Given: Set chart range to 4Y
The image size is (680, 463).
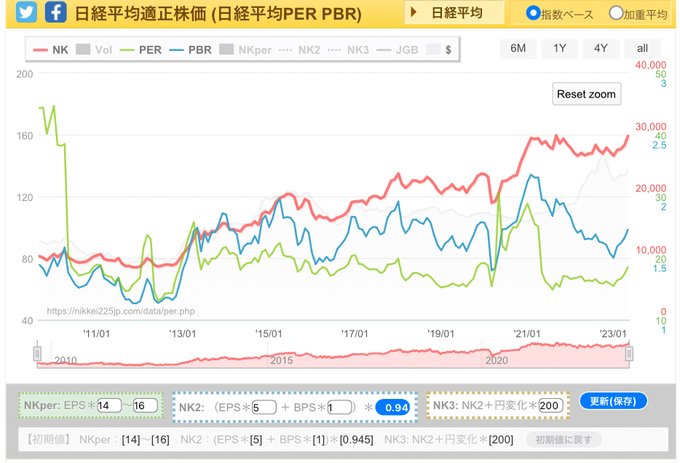Looking at the screenshot, I should point(601,49).
